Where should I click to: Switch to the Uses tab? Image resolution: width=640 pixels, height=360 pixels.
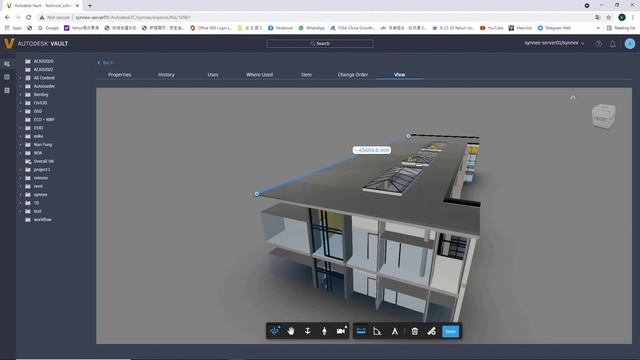tap(213, 75)
